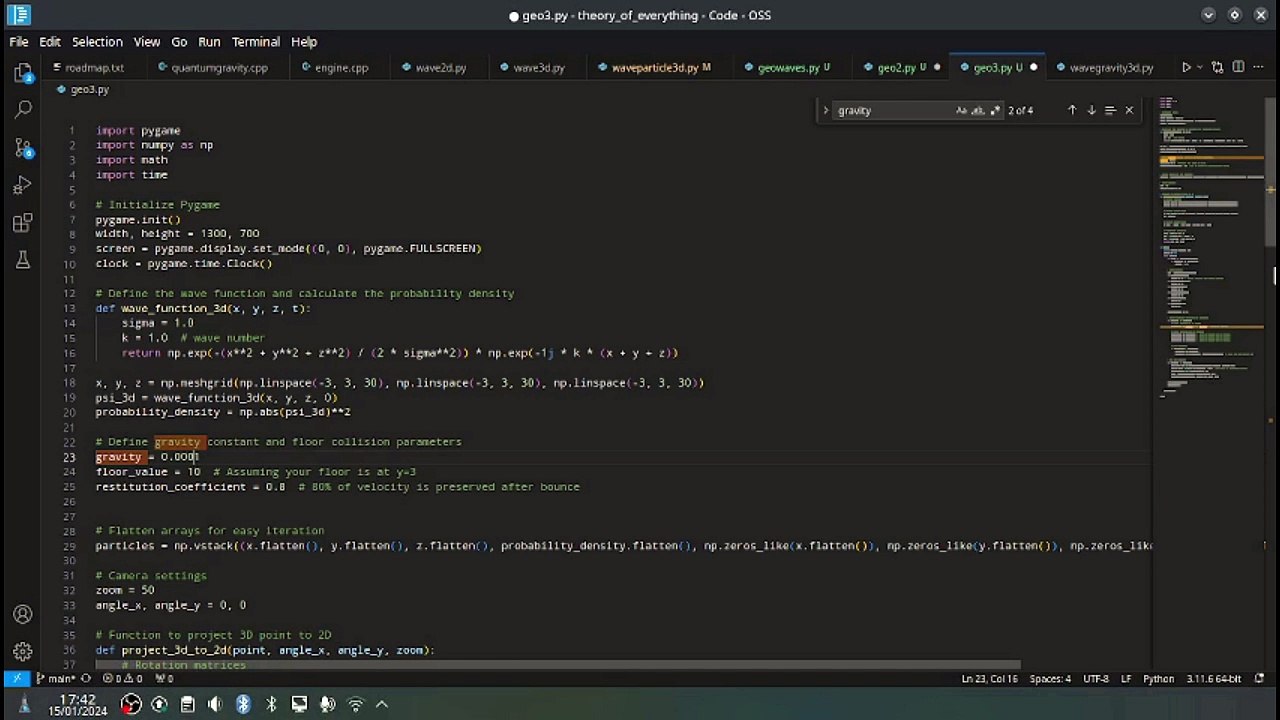Viewport: 1280px width, 720px height.
Task: Open the Search view in activity bar
Action: pyautogui.click(x=23, y=110)
